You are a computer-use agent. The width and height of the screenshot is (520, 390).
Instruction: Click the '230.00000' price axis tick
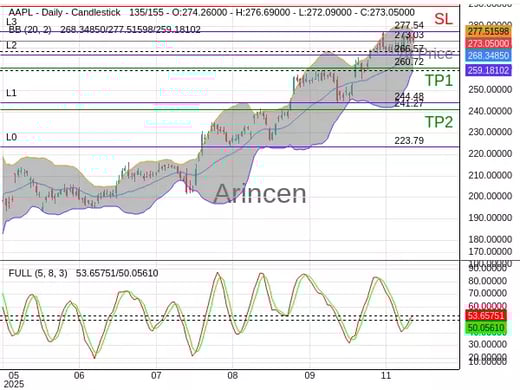[x=490, y=132]
